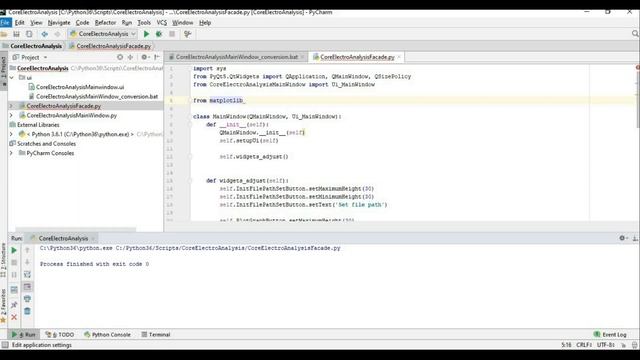This screenshot has width=640, height=360.
Task: Select CoreElectroAnalysisMainWindow_conversion.bat in project tree
Action: (x=97, y=97)
